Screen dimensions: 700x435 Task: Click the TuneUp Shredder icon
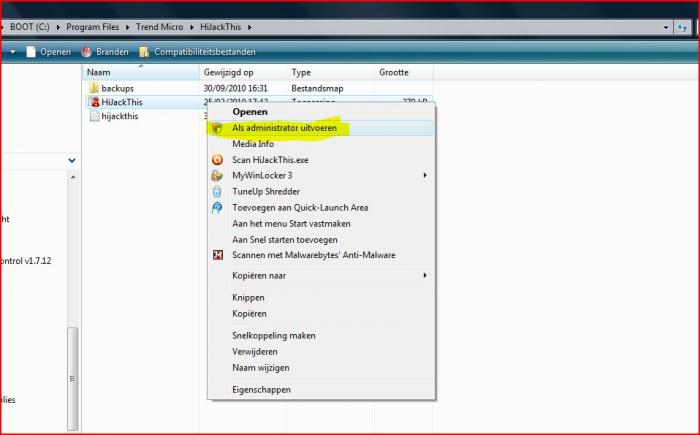(217, 192)
